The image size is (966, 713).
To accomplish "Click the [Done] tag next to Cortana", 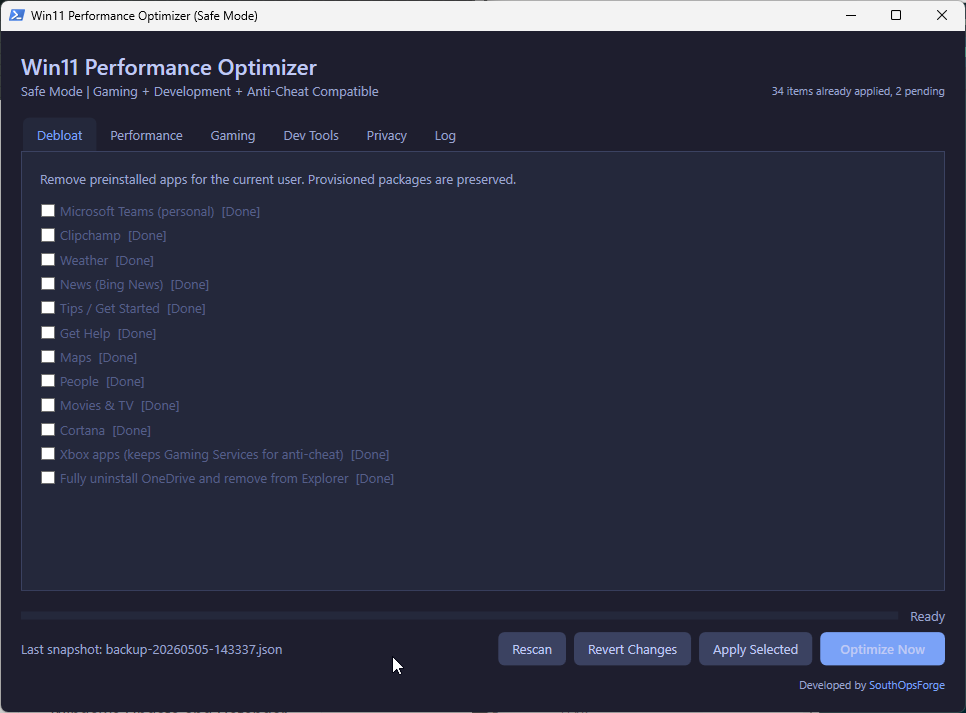I will (132, 430).
